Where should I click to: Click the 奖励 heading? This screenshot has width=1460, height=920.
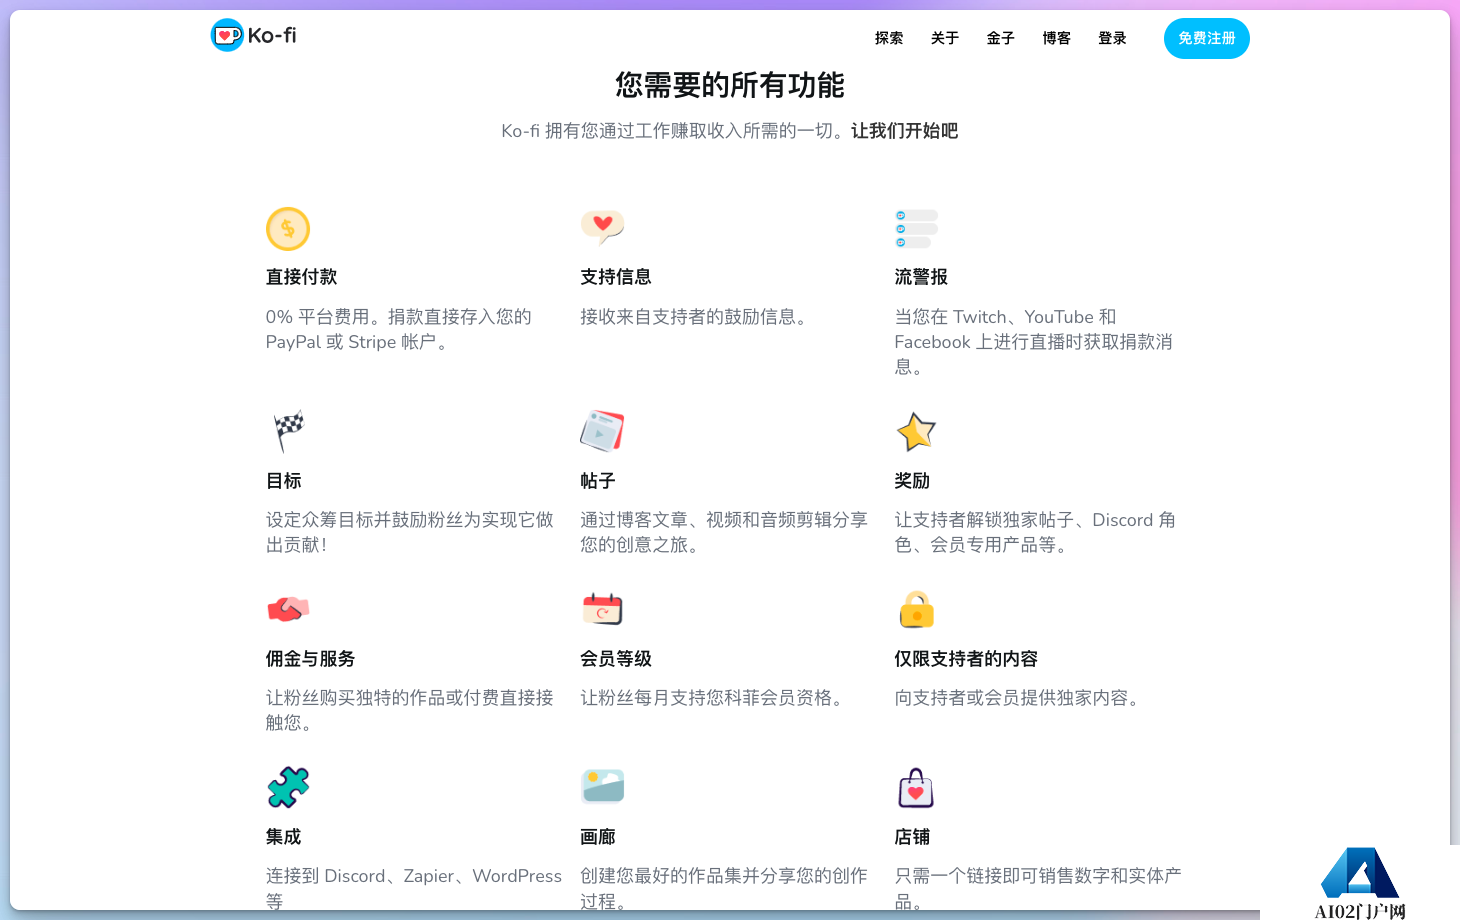[912, 481]
